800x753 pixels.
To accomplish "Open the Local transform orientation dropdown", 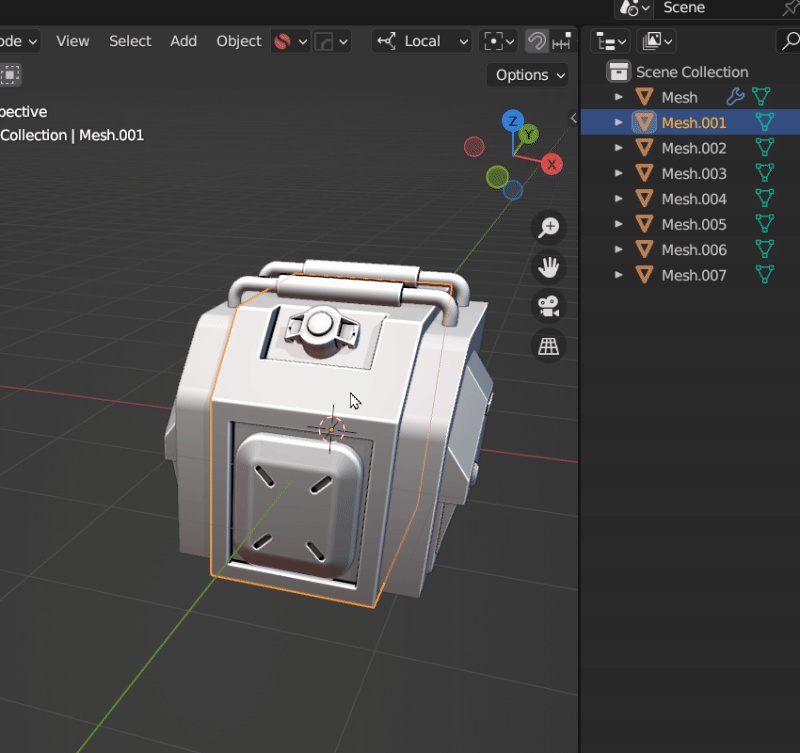I will 421,41.
